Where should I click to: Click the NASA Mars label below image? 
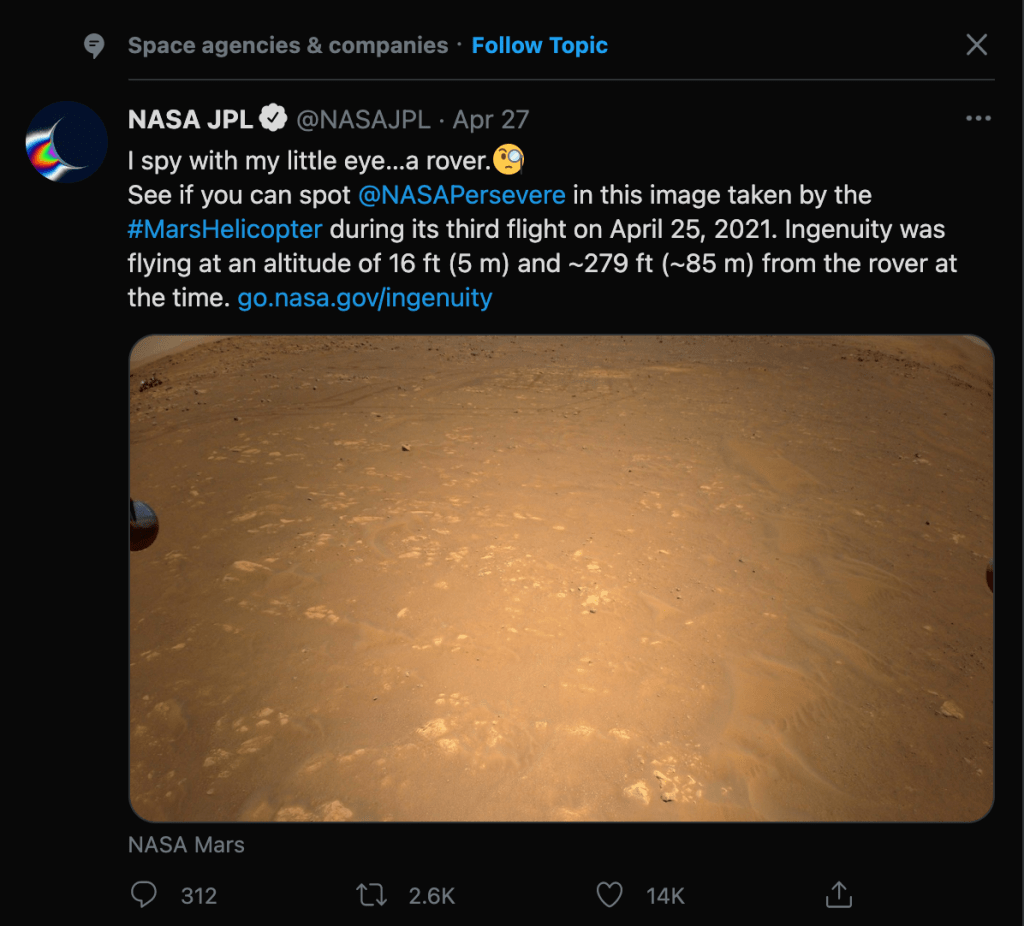[186, 845]
